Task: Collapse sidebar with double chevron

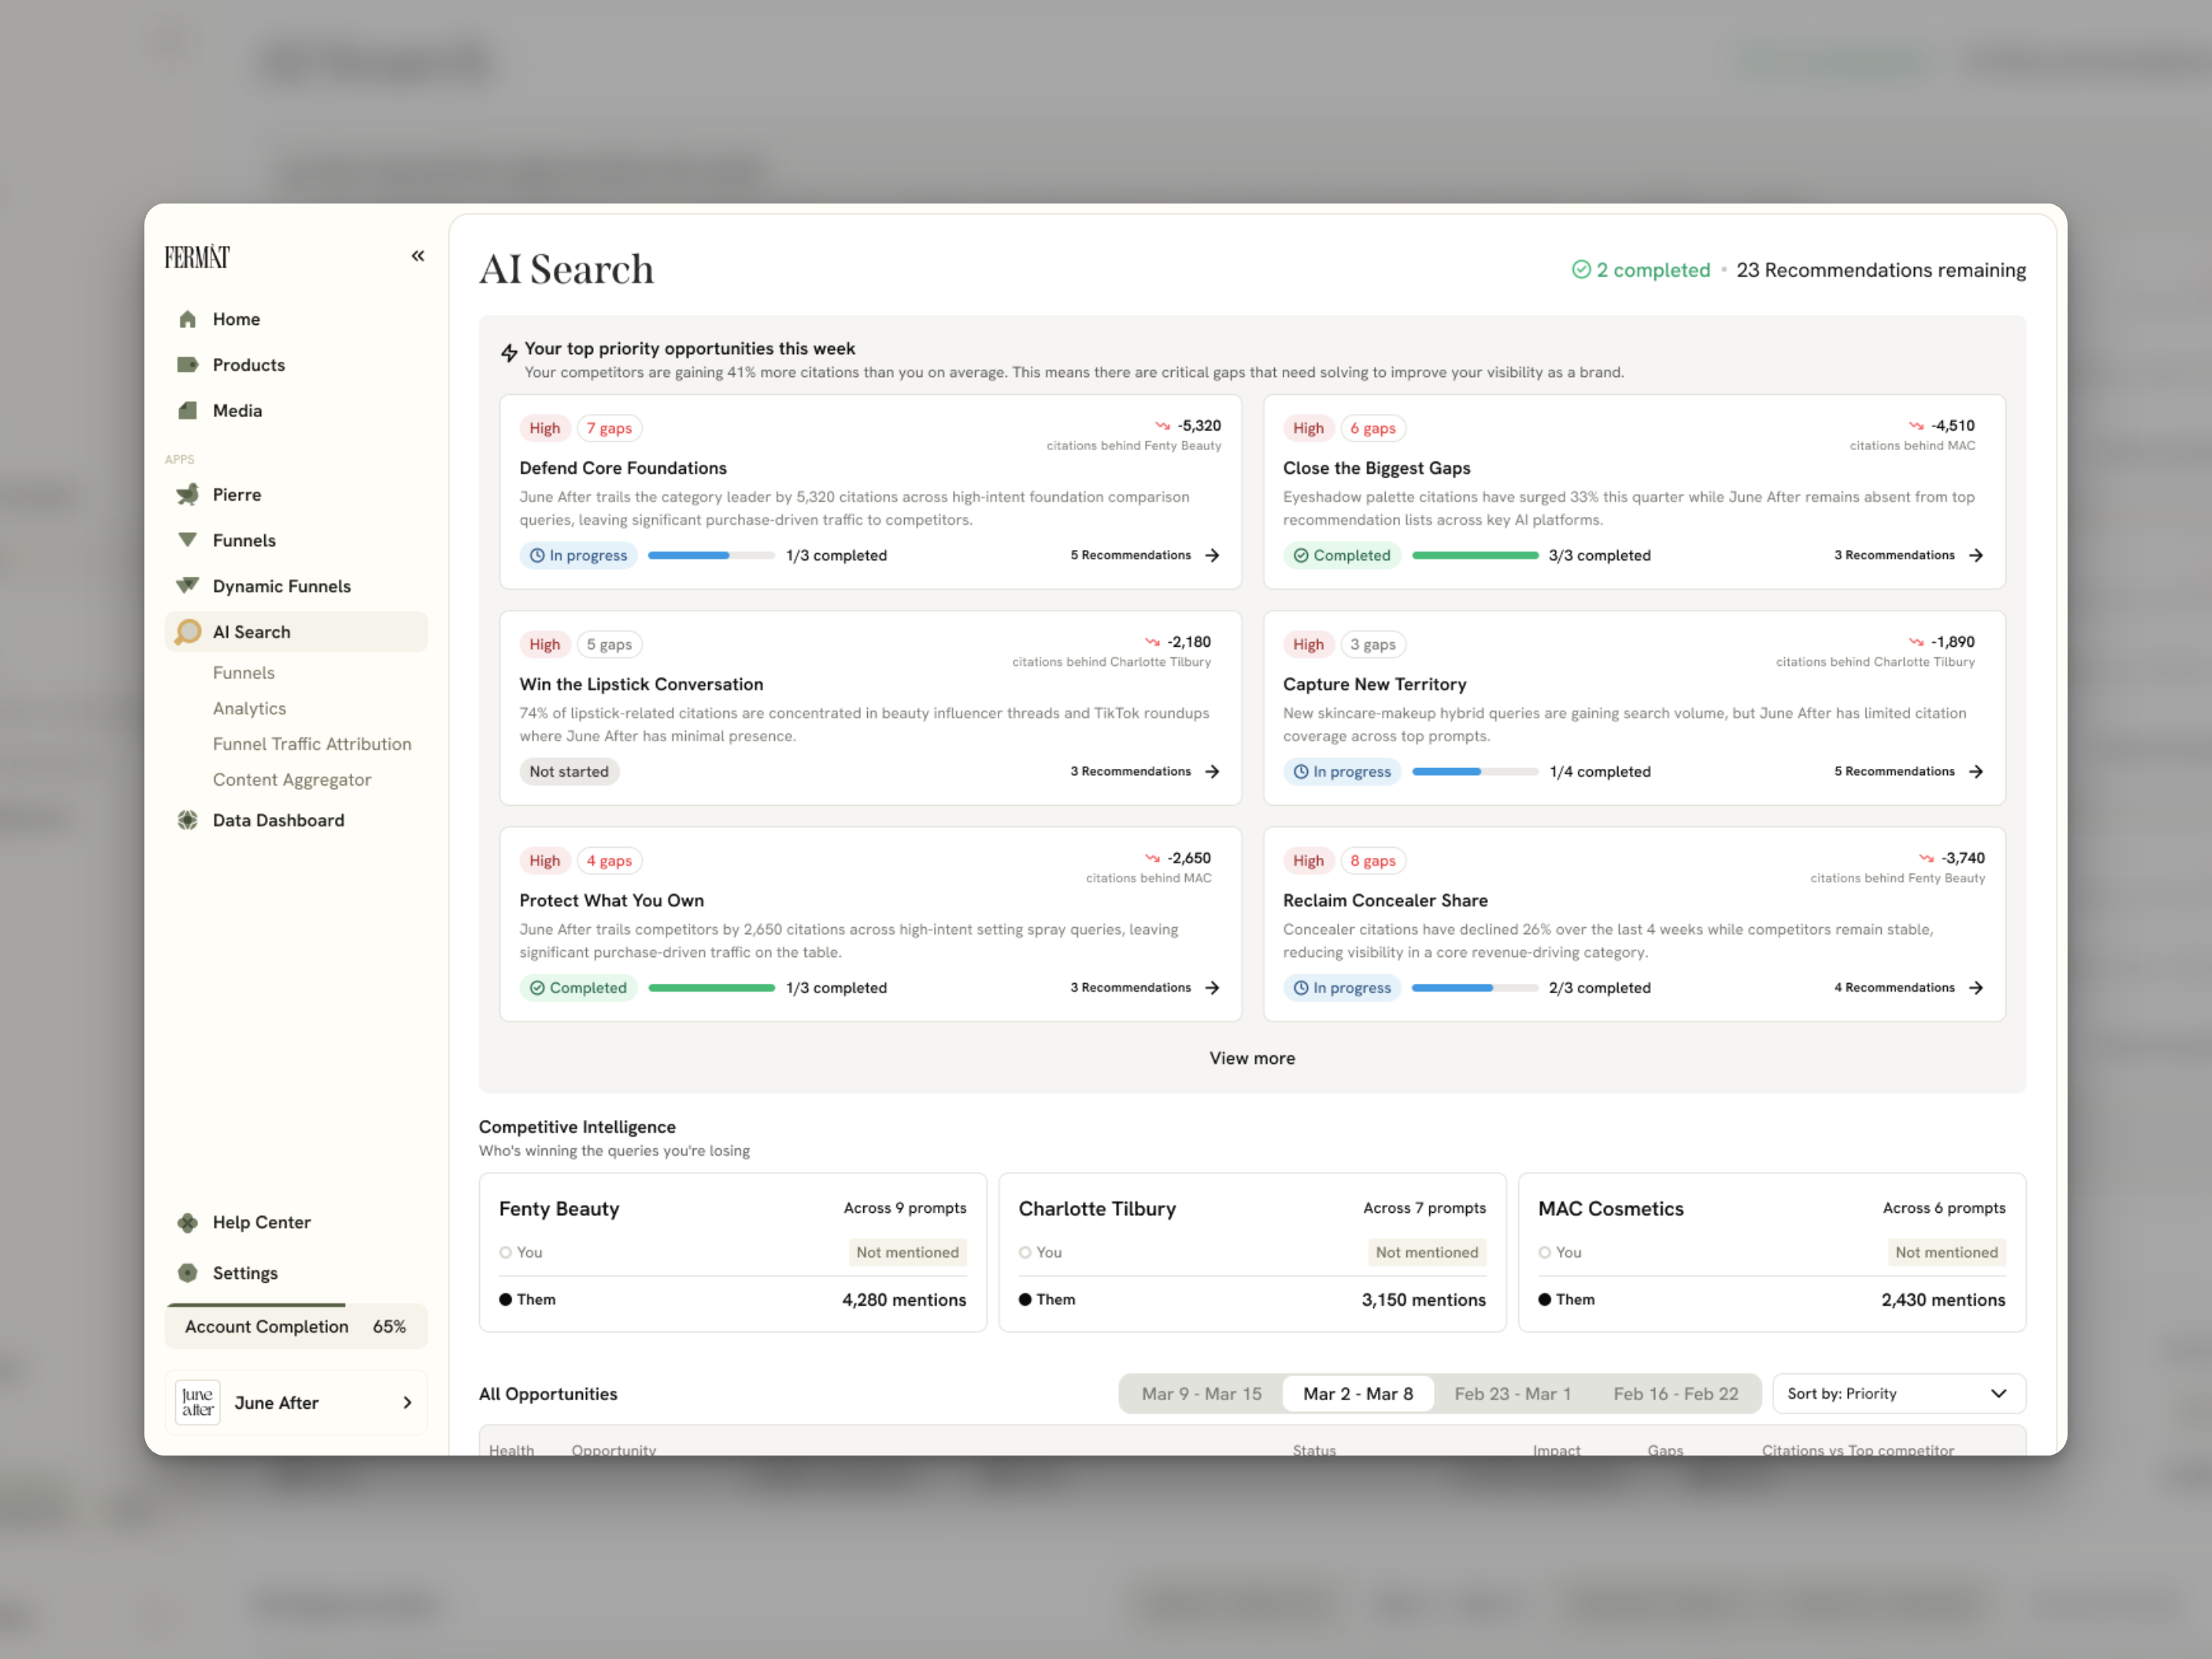Action: point(418,256)
